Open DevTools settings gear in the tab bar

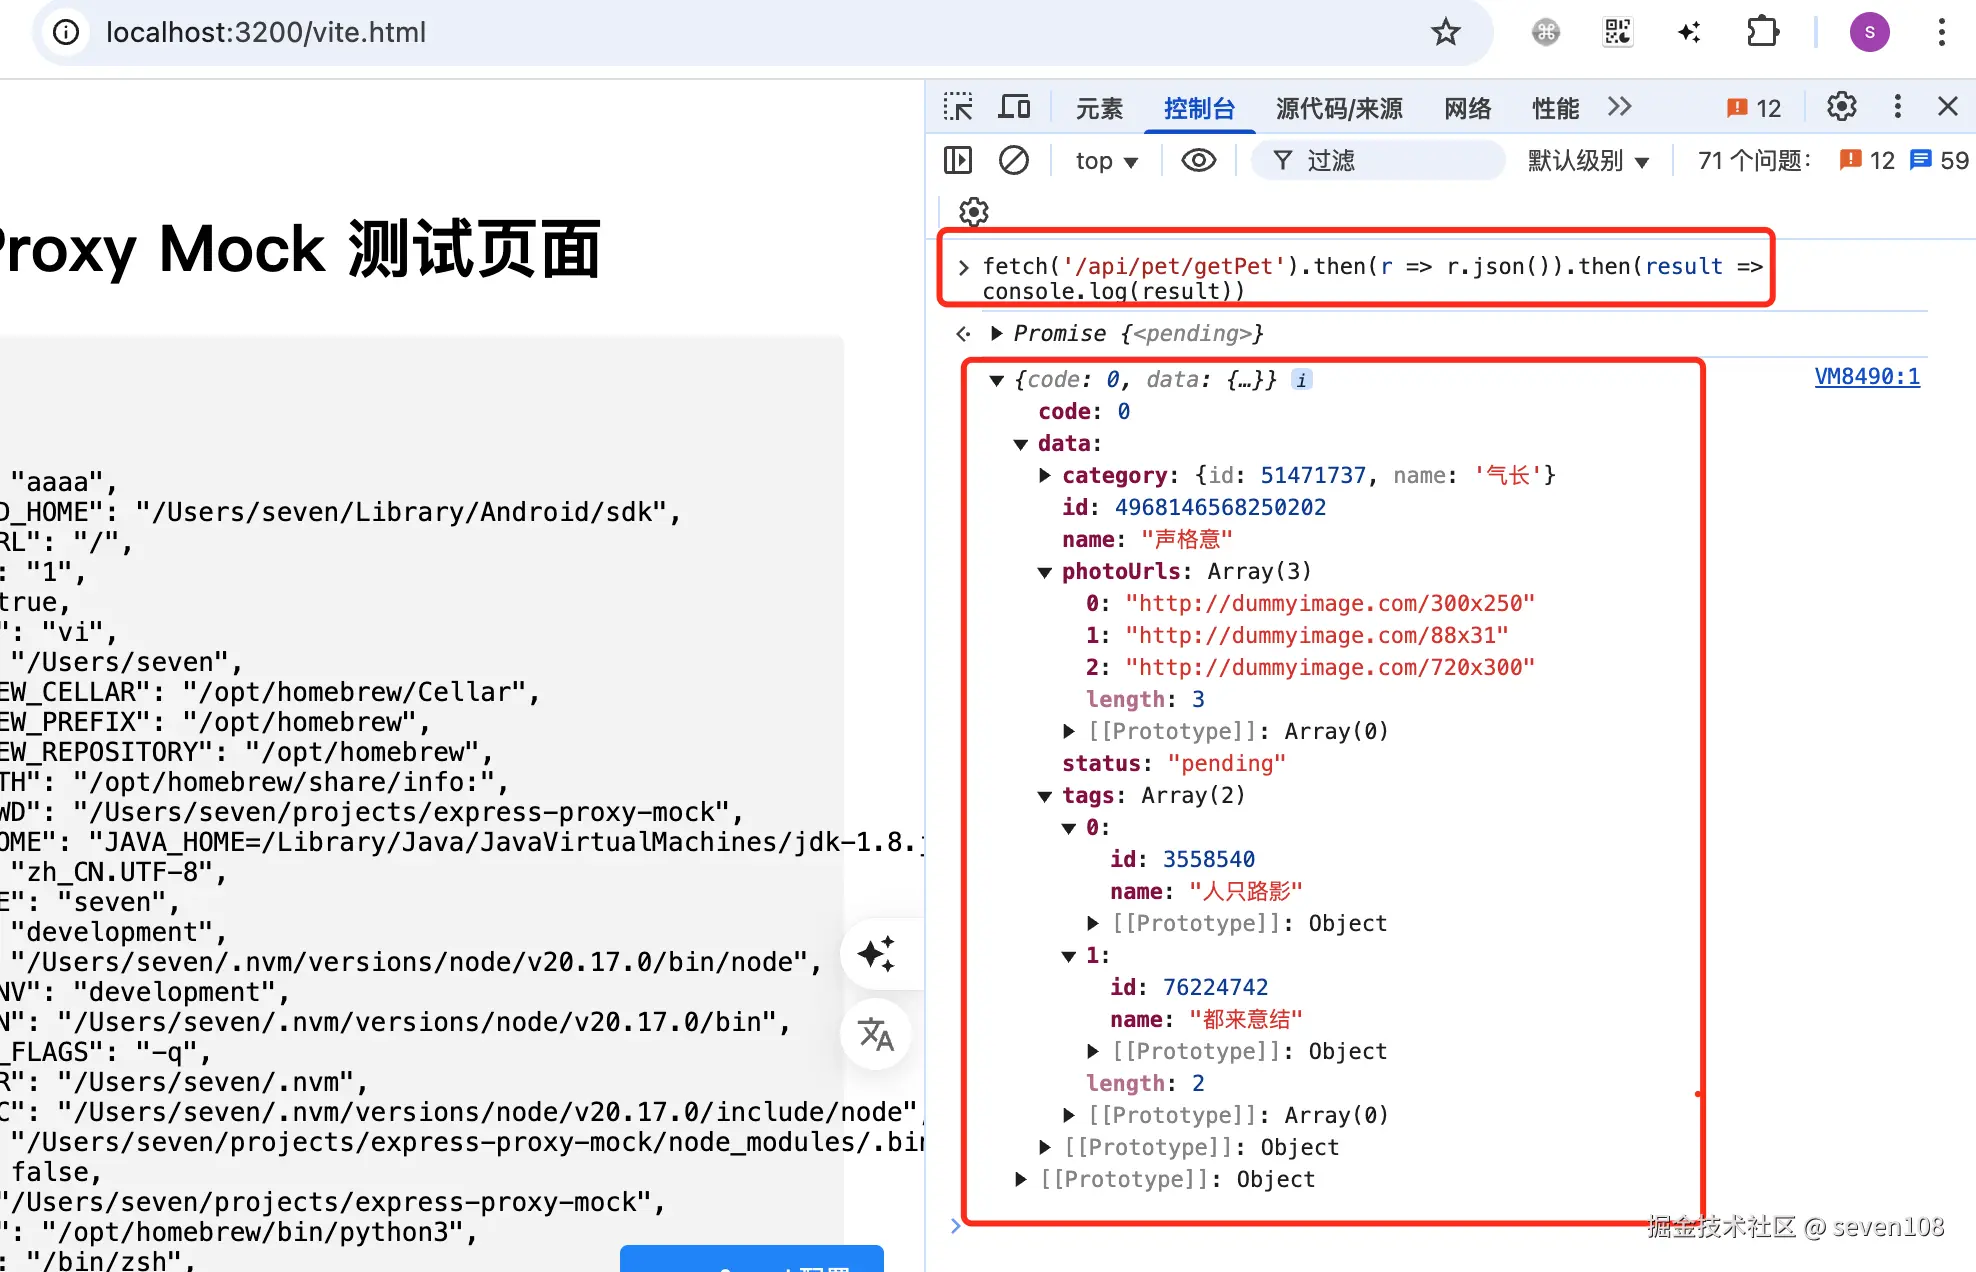1841,107
